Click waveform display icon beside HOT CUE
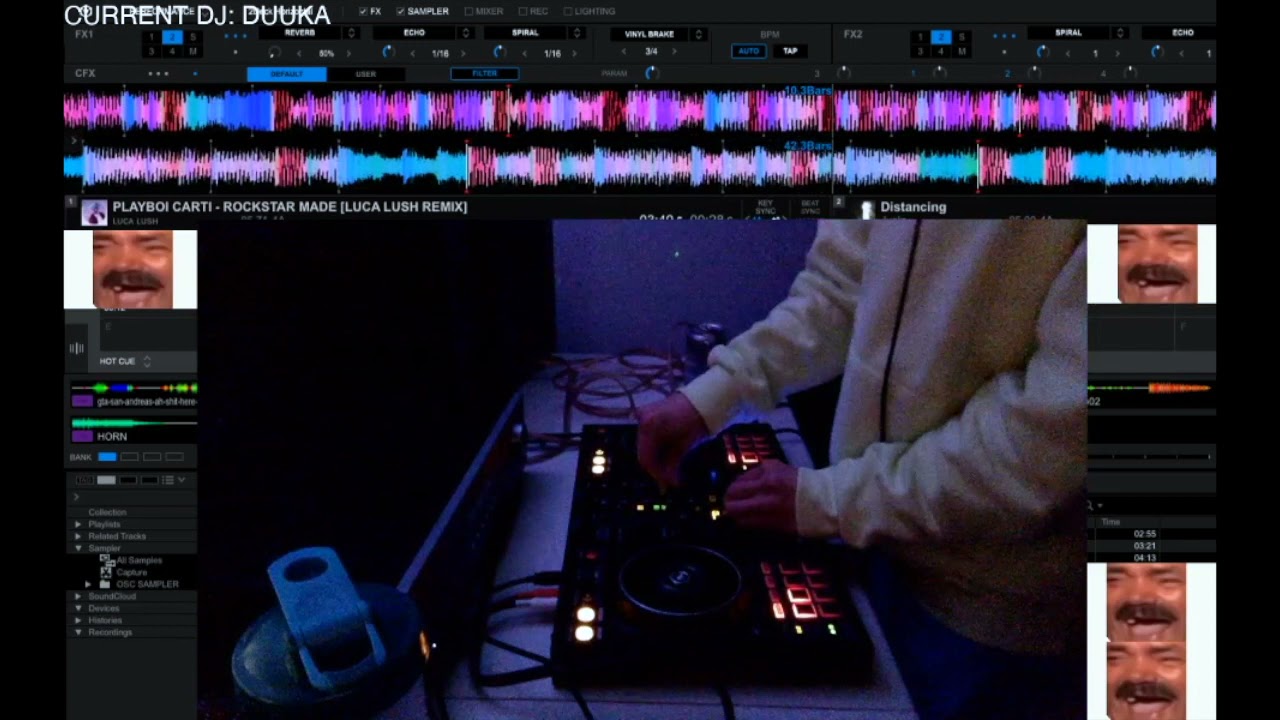1280x720 pixels. click(77, 348)
